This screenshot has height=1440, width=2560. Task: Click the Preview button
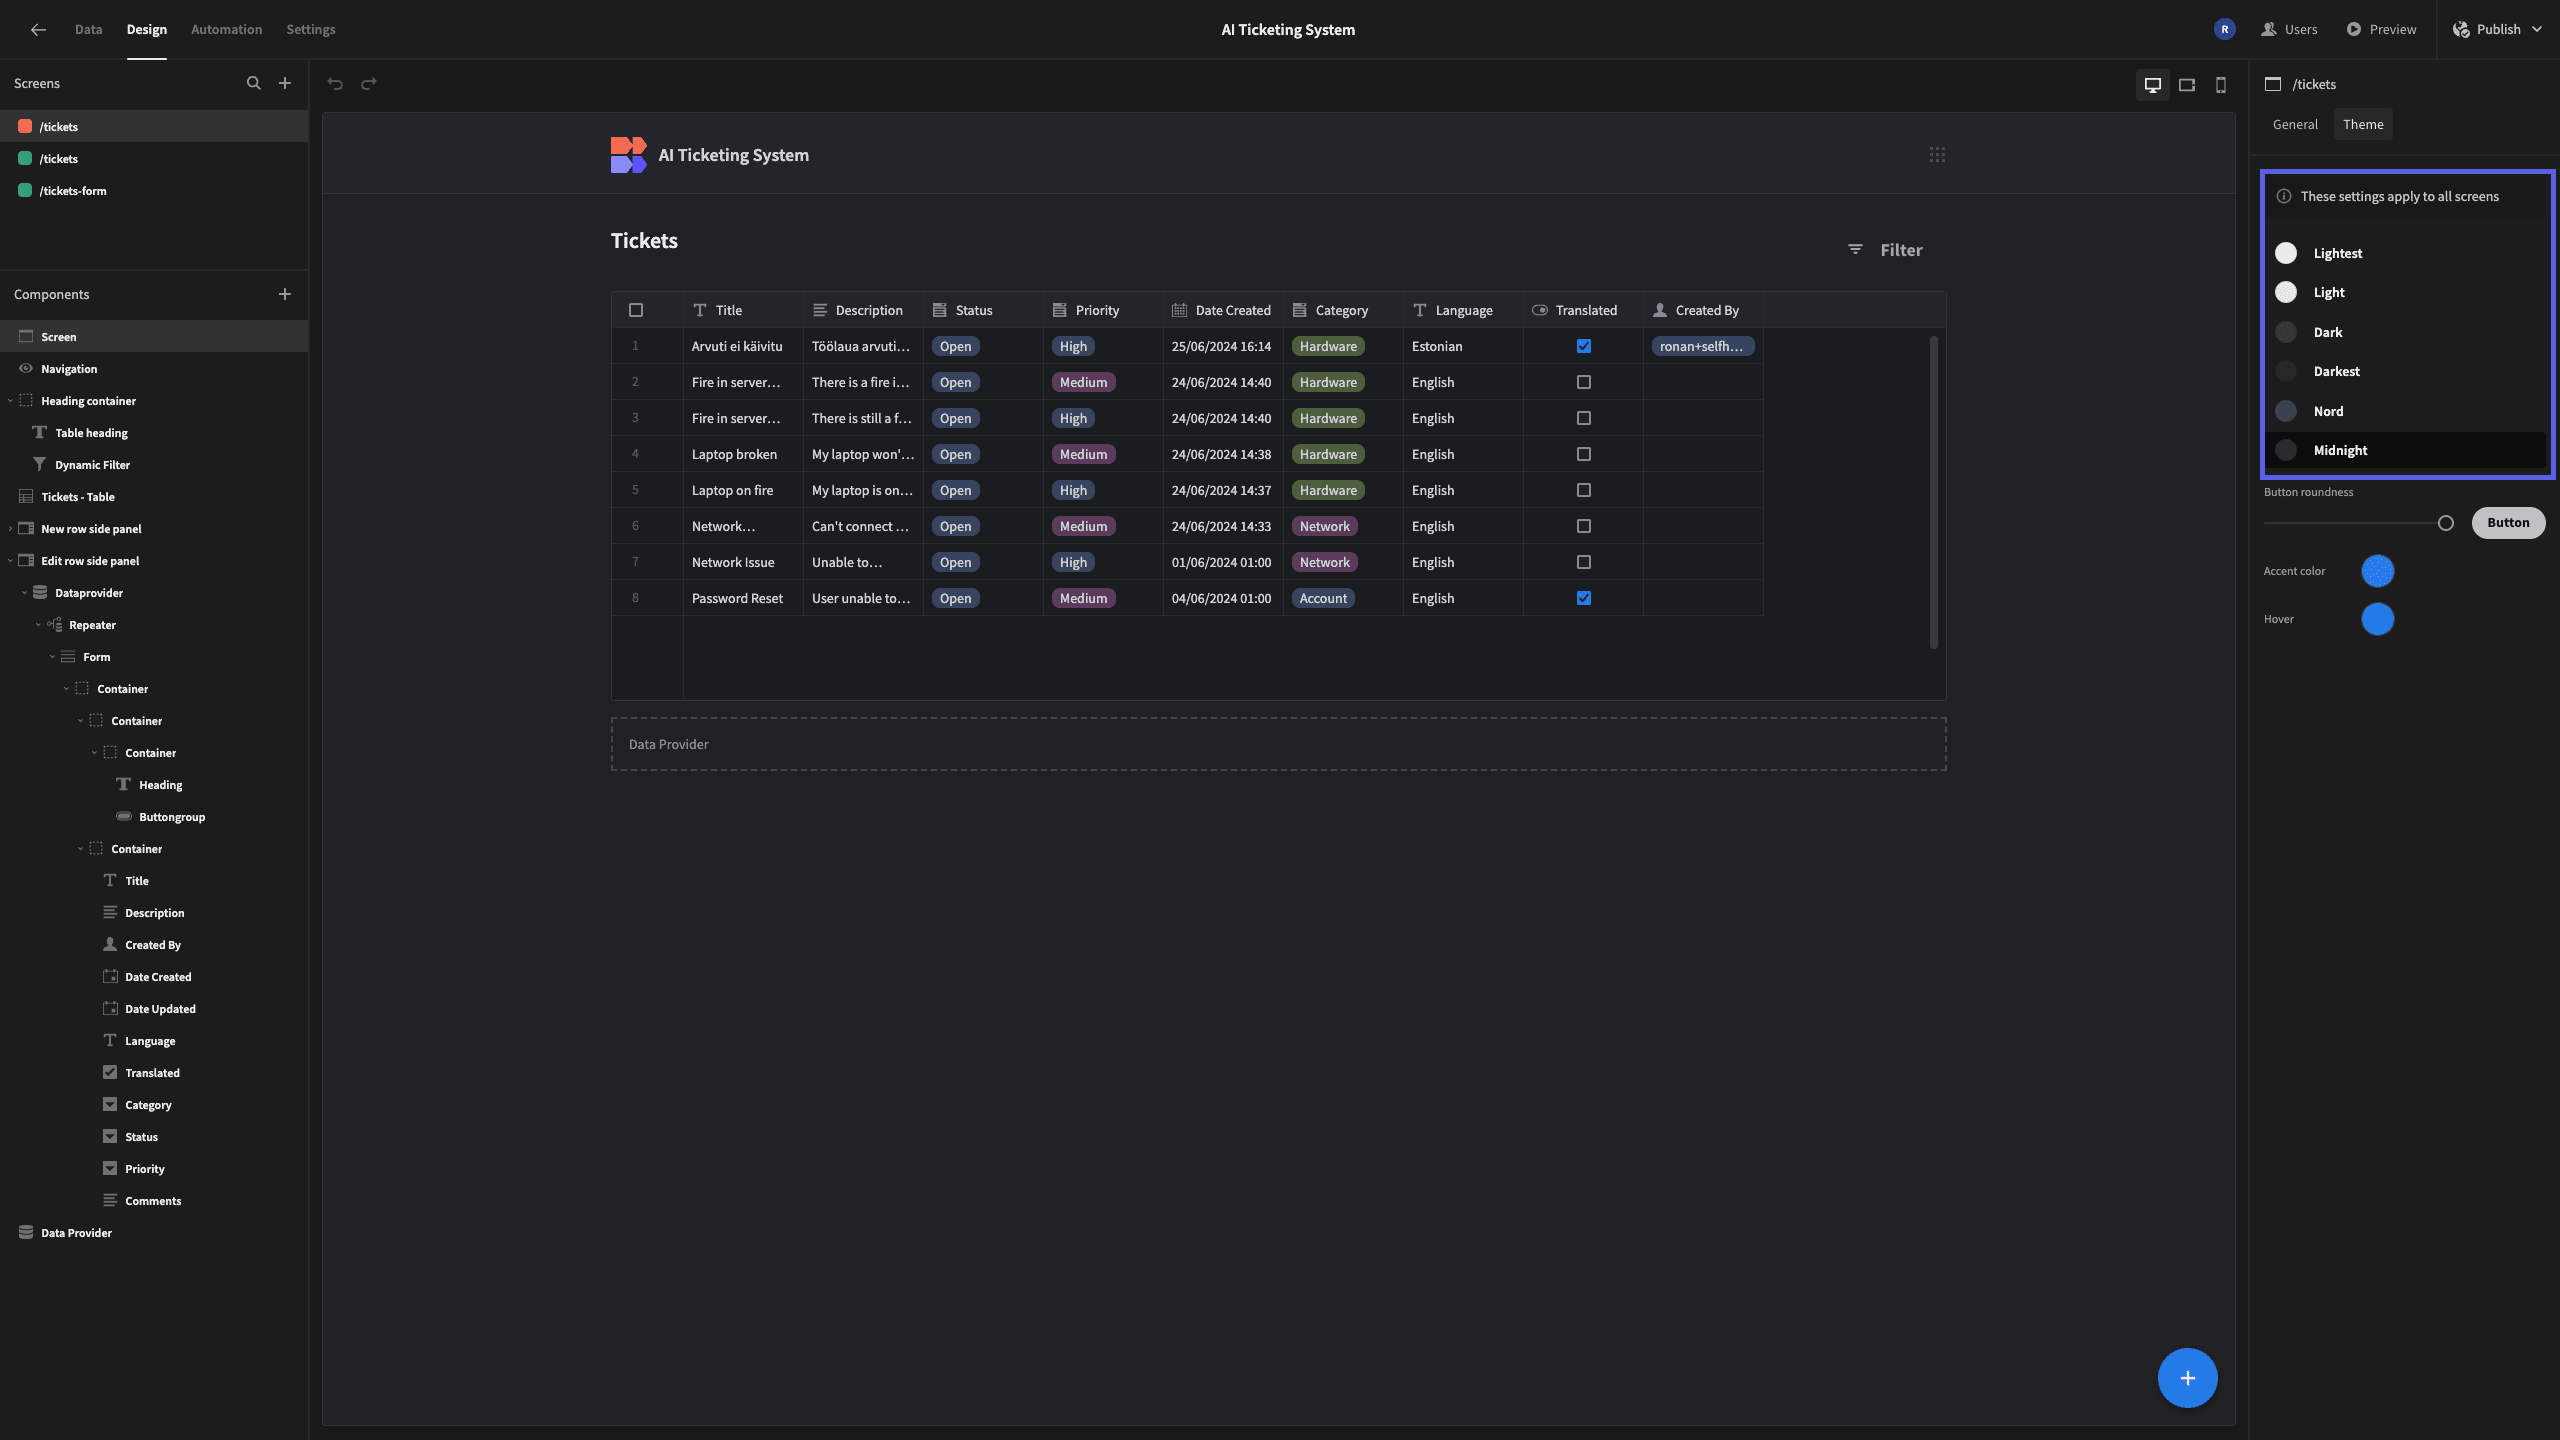2381,30
